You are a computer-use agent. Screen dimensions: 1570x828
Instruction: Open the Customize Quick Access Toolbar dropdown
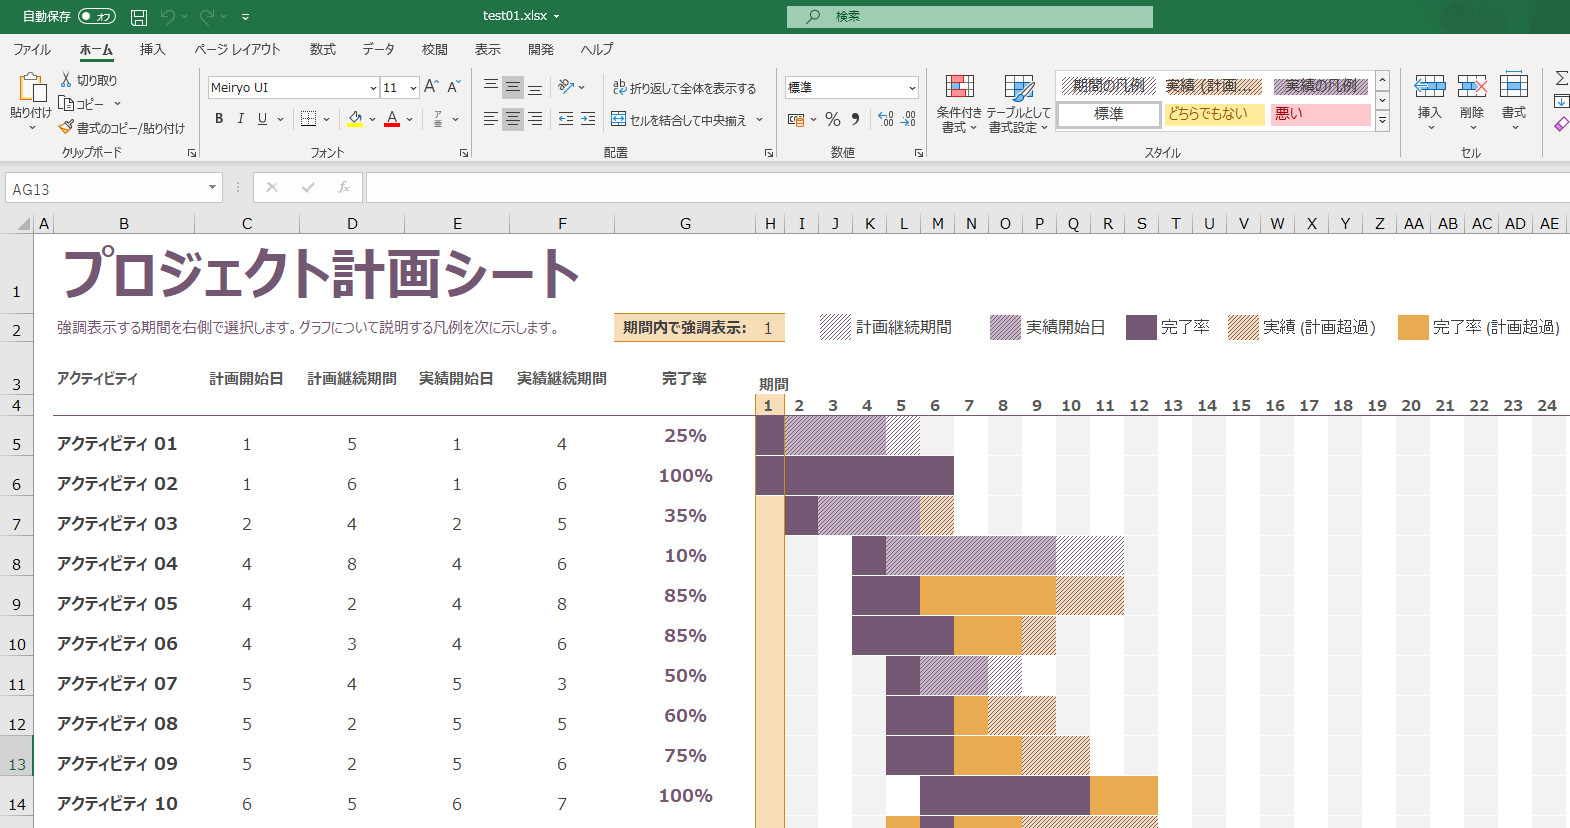coord(246,17)
